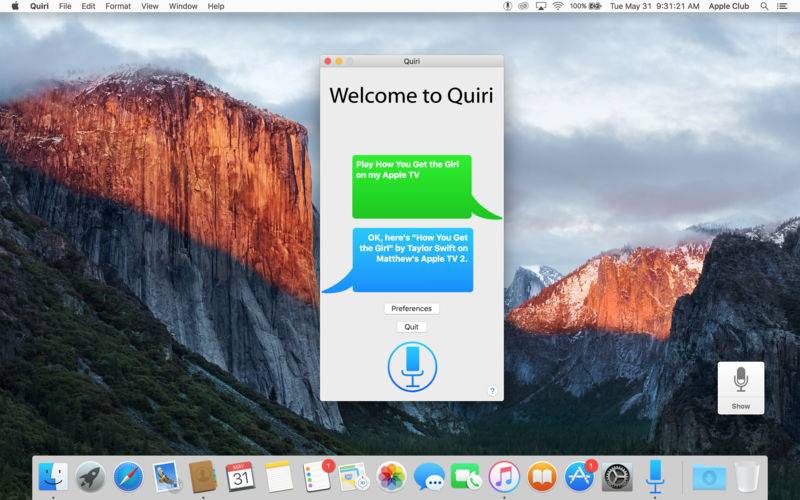This screenshot has width=800, height=500.
Task: Open Messages from the Dock
Action: 429,477
